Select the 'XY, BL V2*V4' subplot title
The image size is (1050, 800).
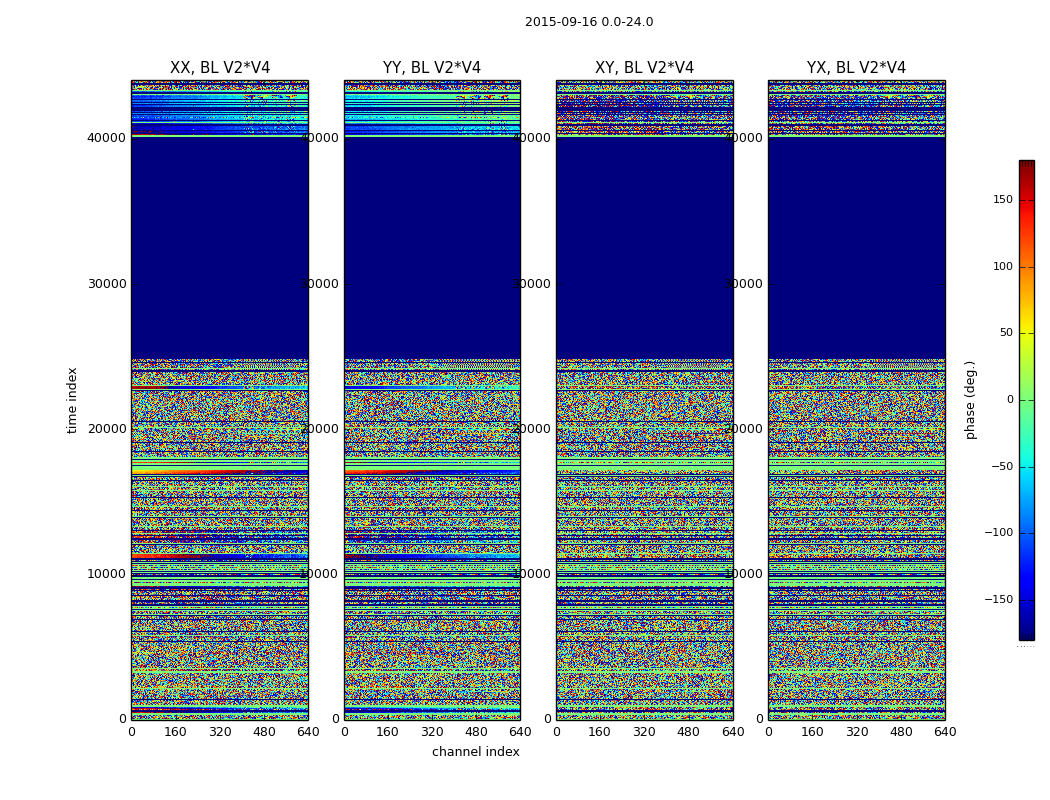(644, 68)
